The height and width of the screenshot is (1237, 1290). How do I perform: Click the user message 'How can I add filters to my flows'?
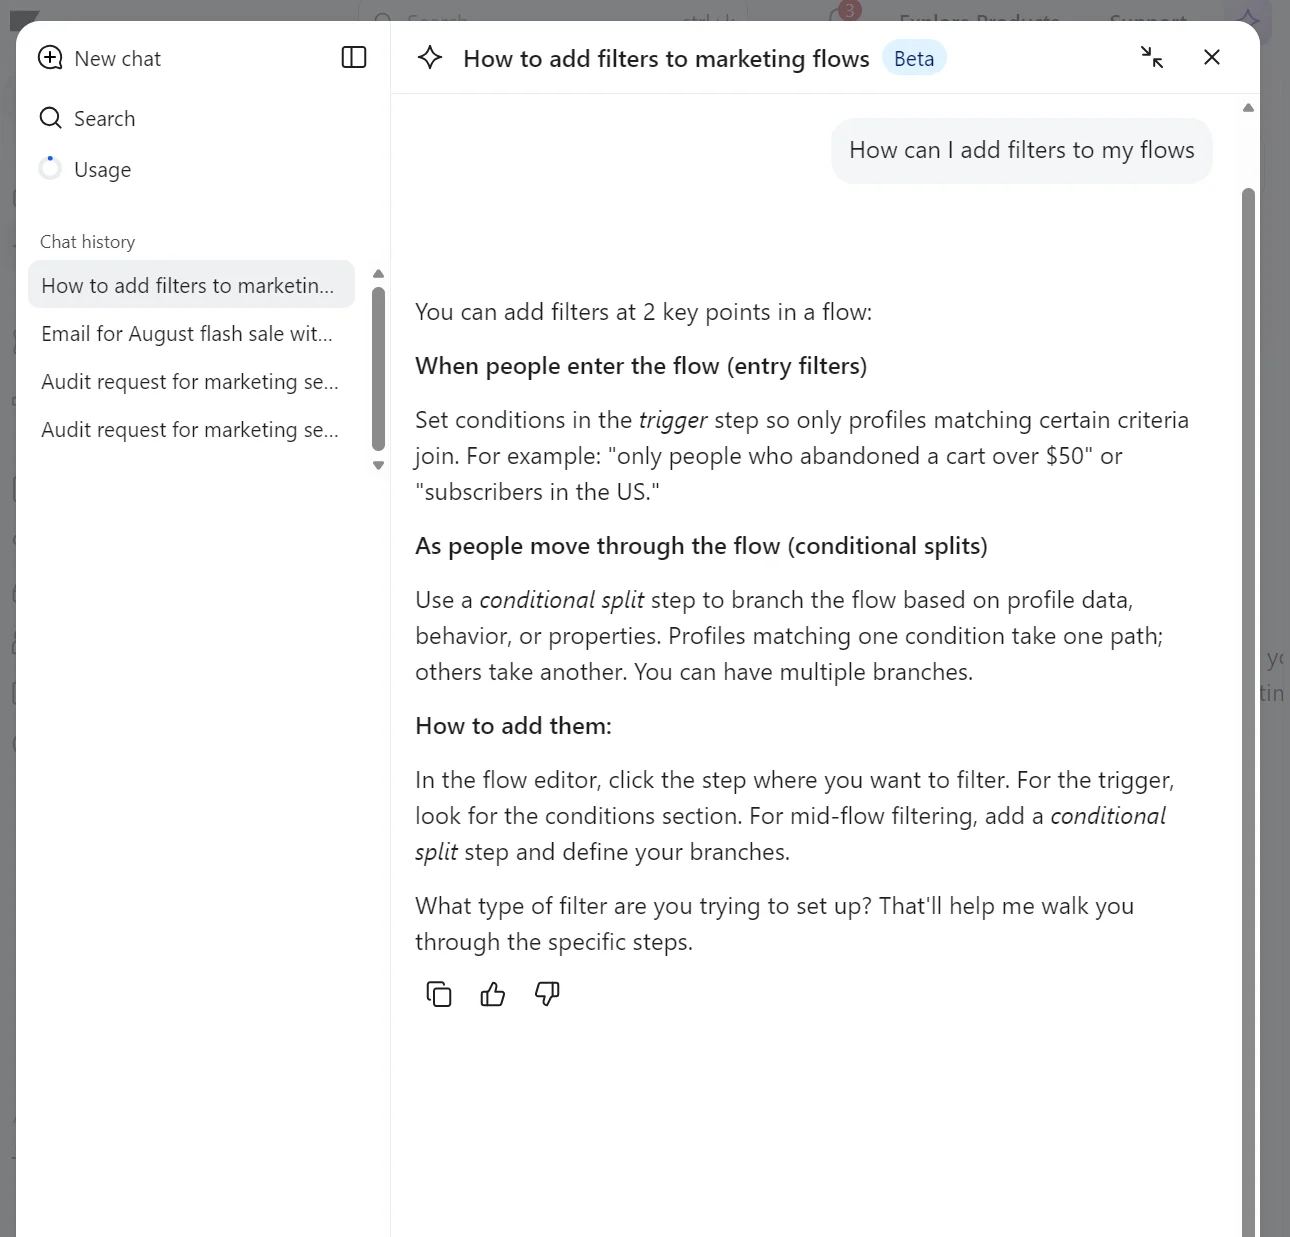(x=1022, y=150)
